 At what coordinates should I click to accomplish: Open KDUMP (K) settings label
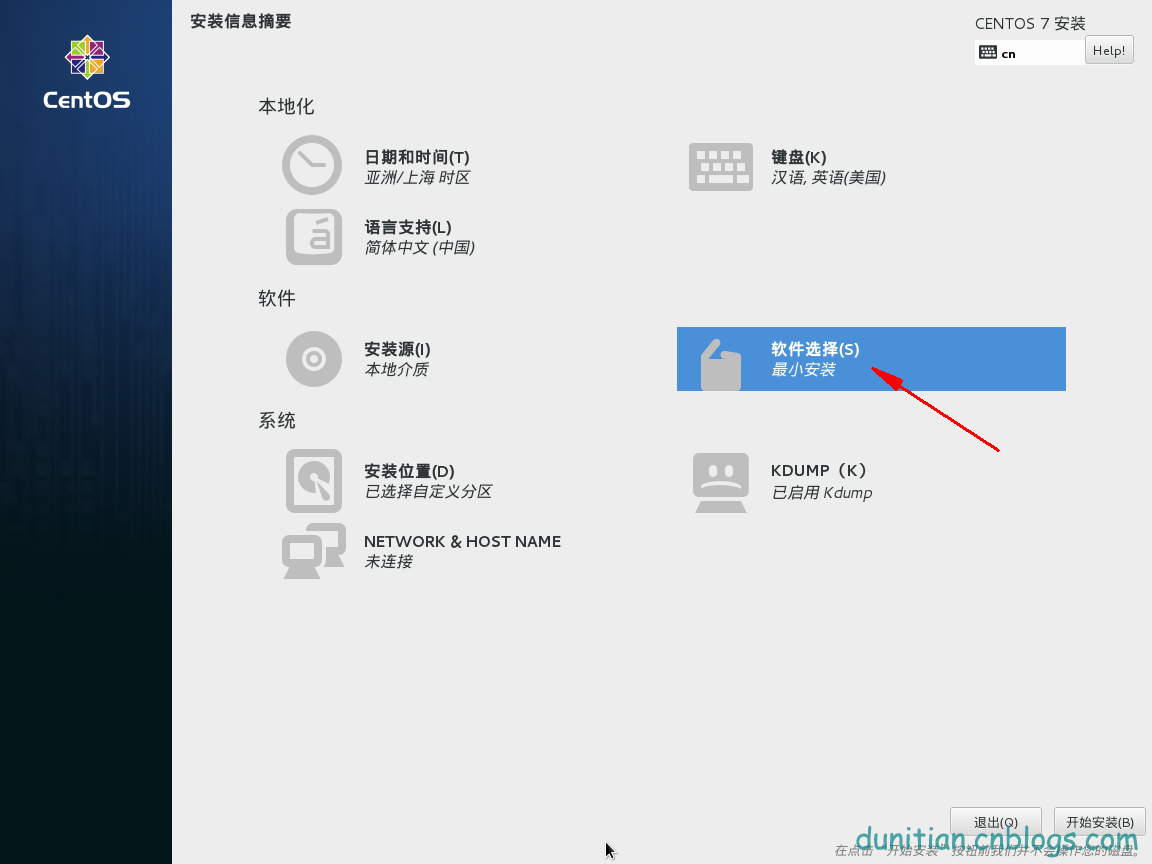click(x=819, y=471)
